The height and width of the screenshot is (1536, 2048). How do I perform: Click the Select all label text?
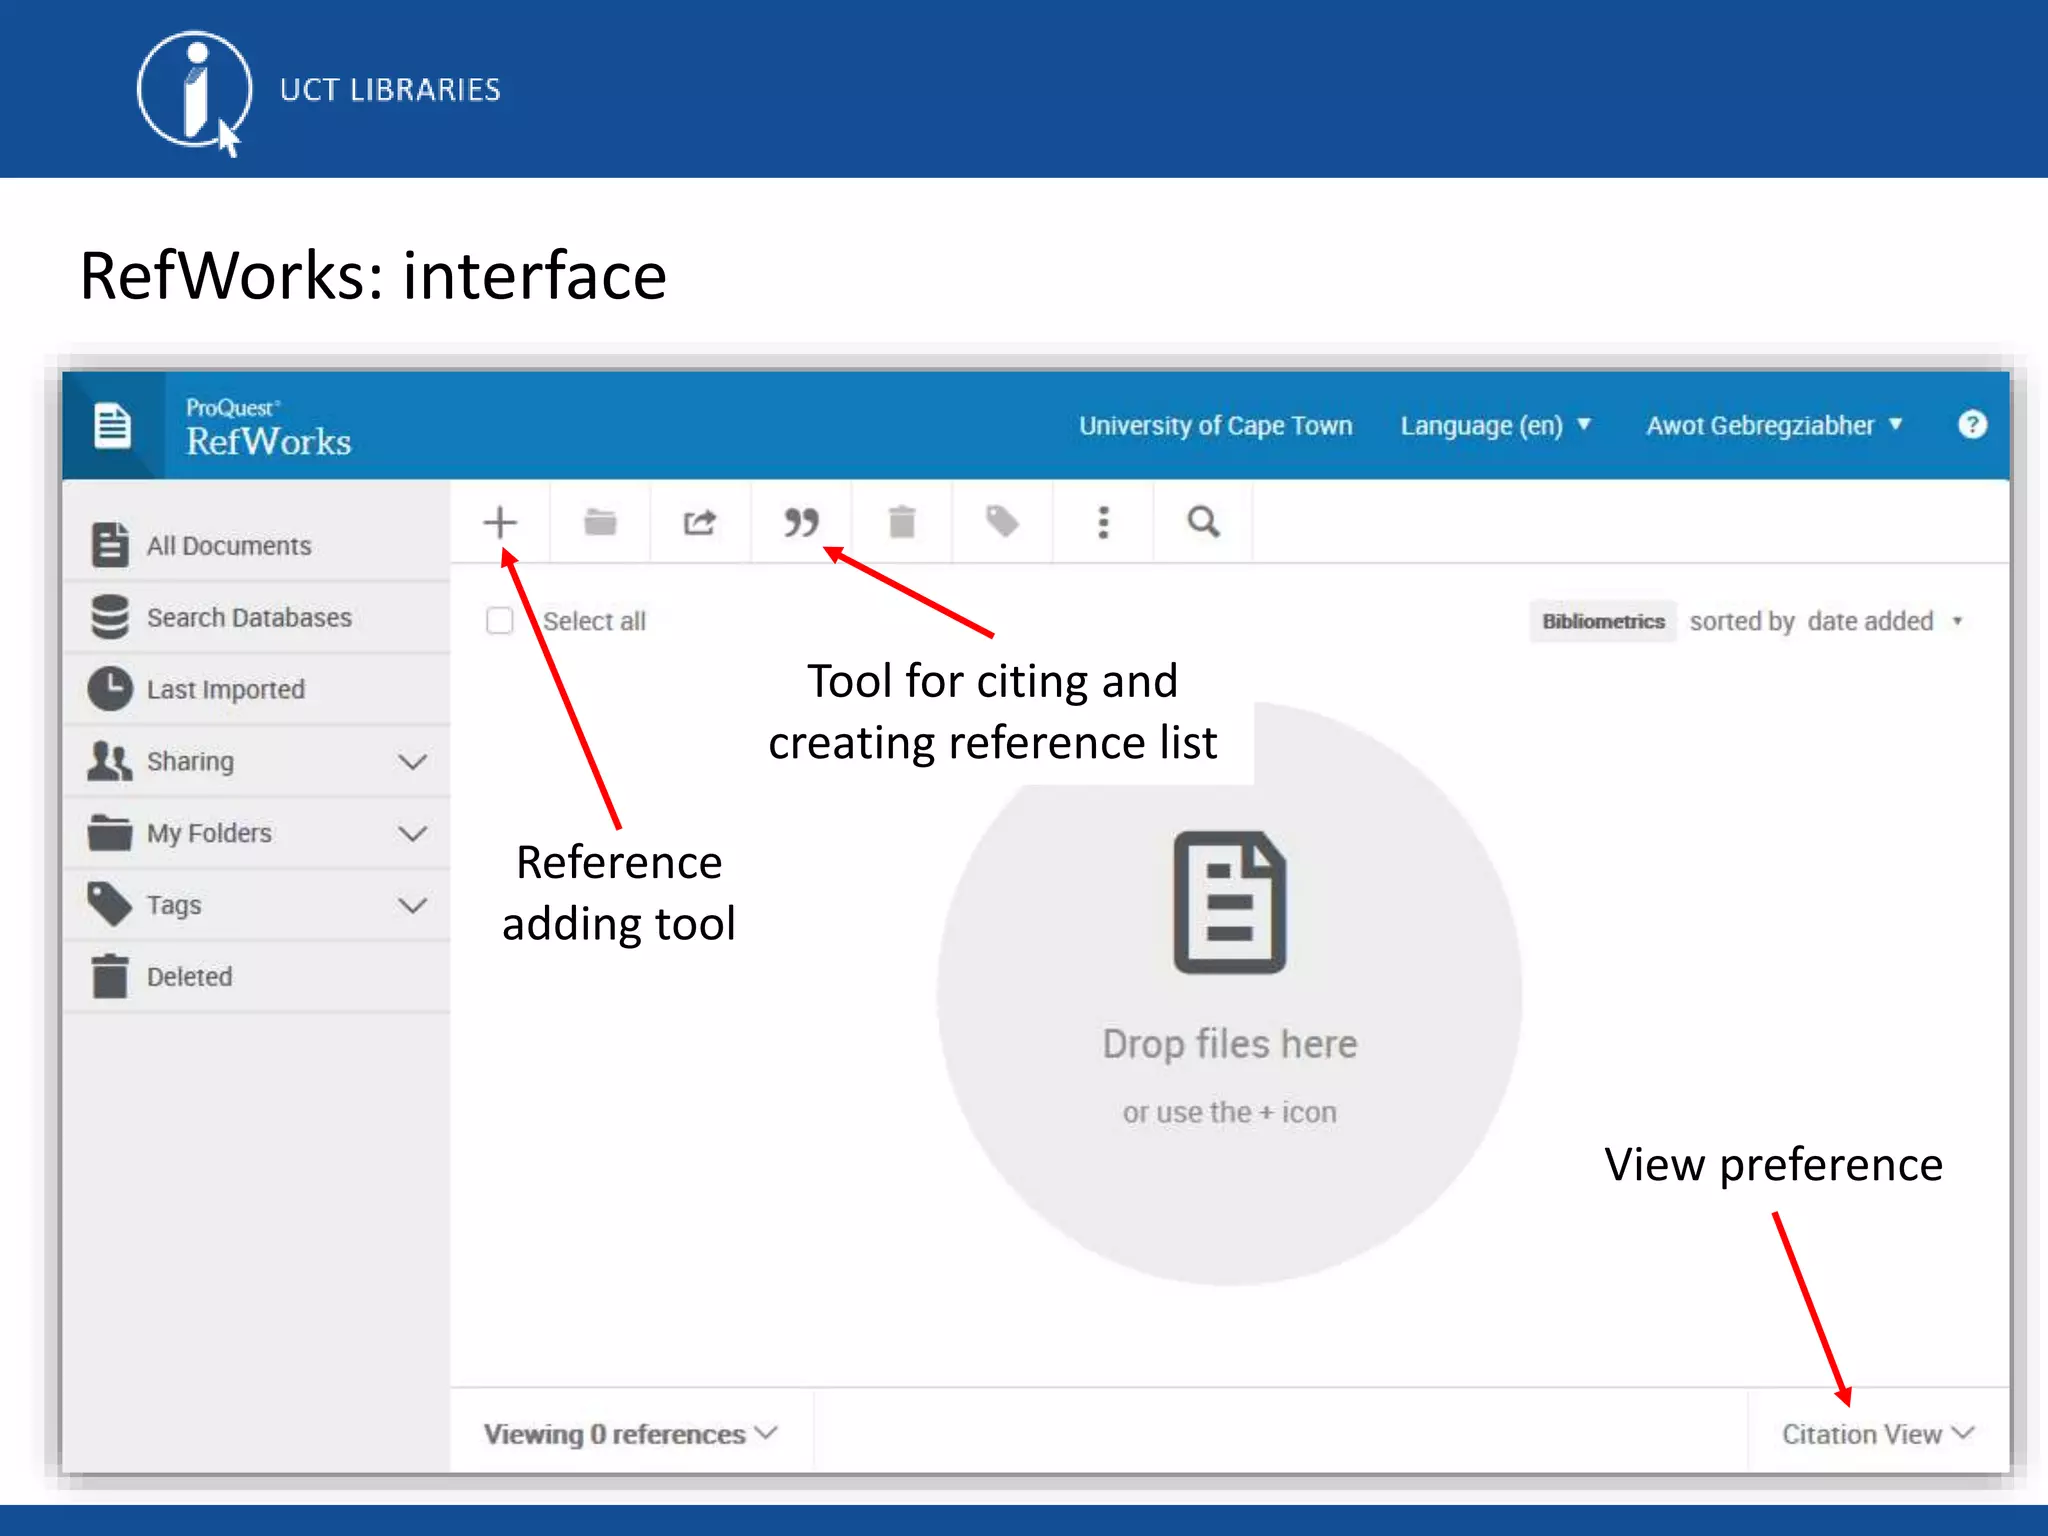tap(594, 621)
